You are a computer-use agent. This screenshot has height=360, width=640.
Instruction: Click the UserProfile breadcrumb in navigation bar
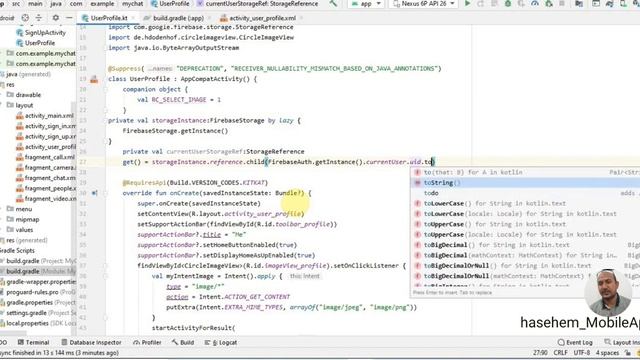click(171, 4)
